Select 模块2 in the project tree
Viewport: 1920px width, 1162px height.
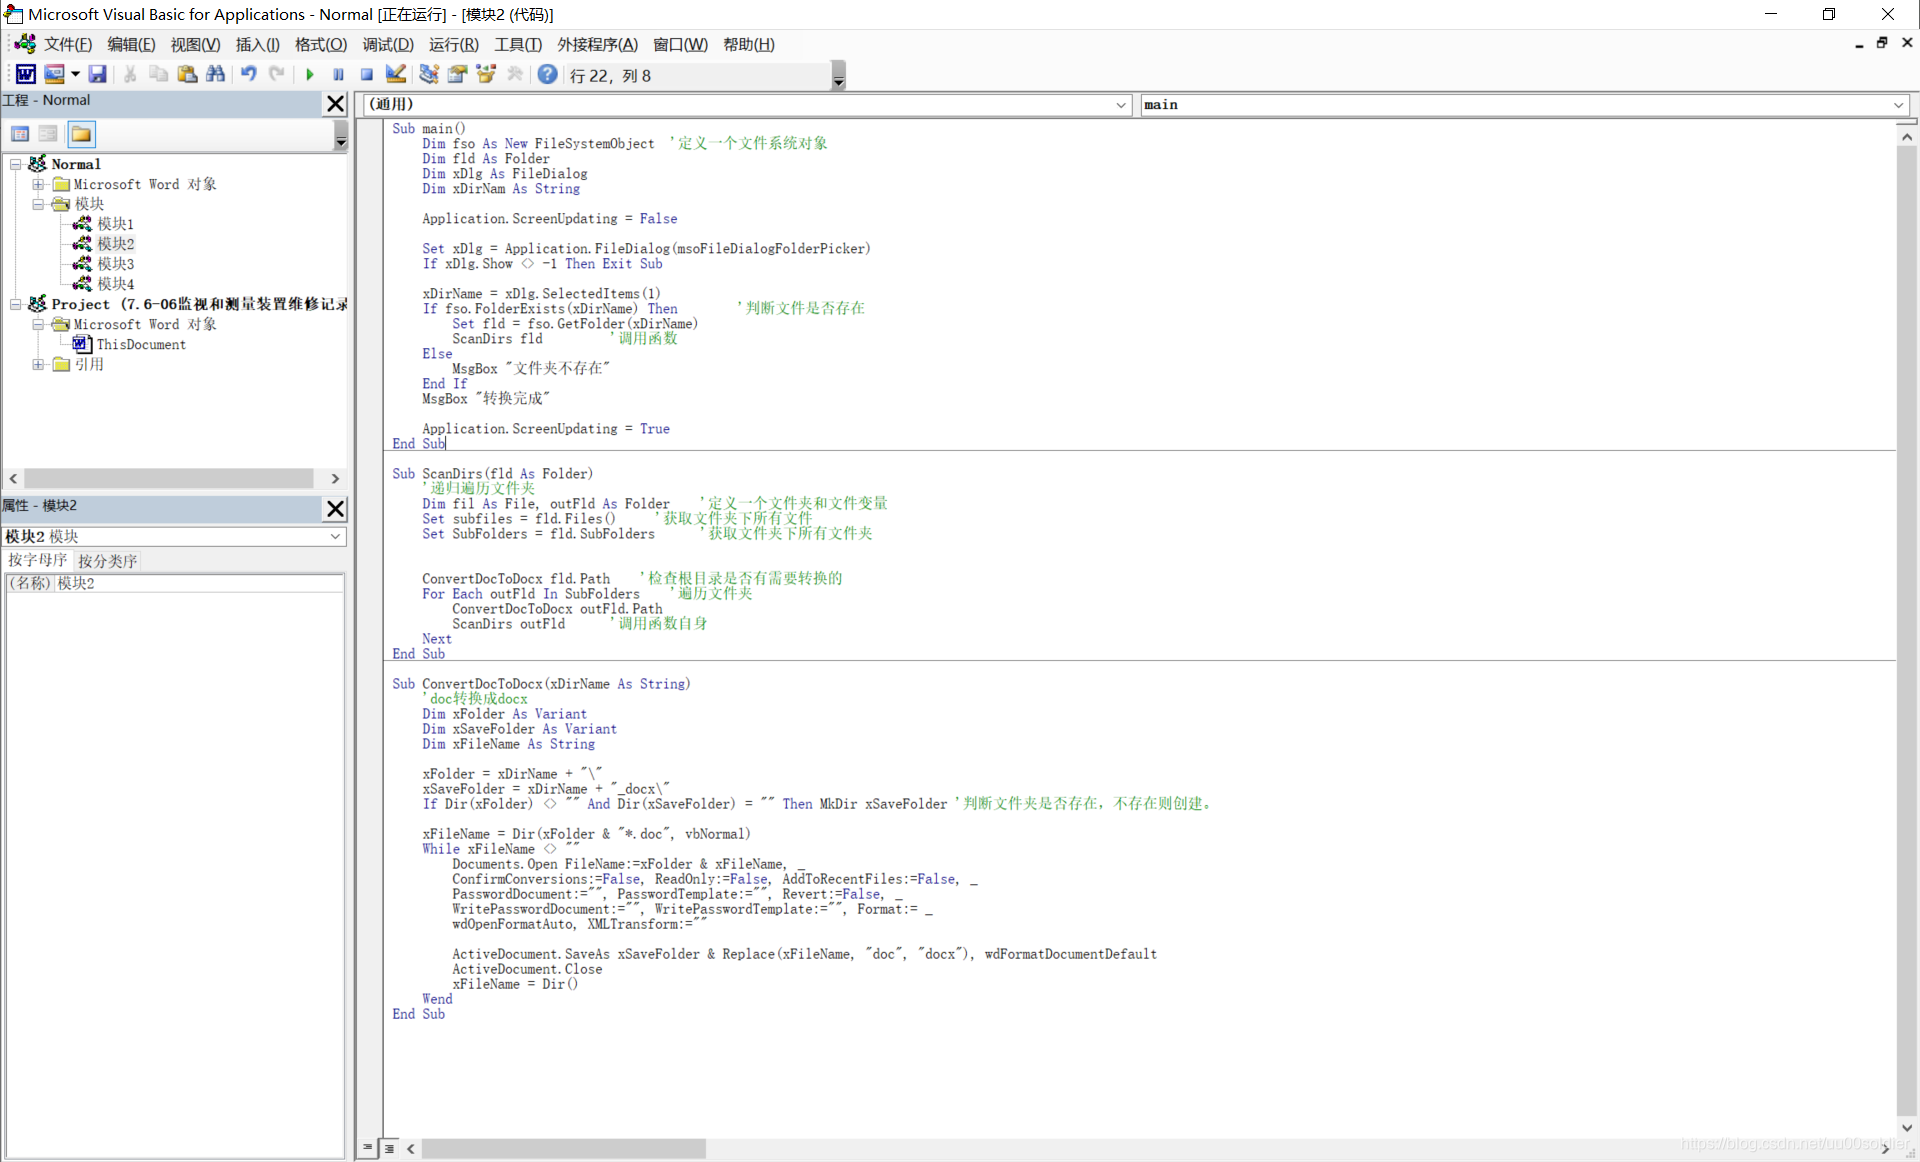click(115, 244)
